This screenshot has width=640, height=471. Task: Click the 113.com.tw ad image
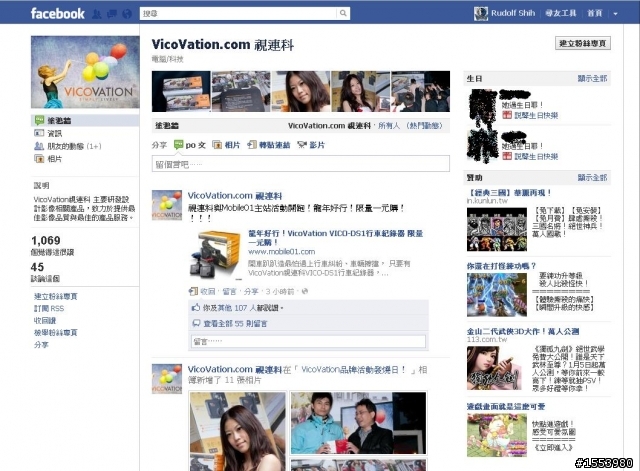coord(496,368)
